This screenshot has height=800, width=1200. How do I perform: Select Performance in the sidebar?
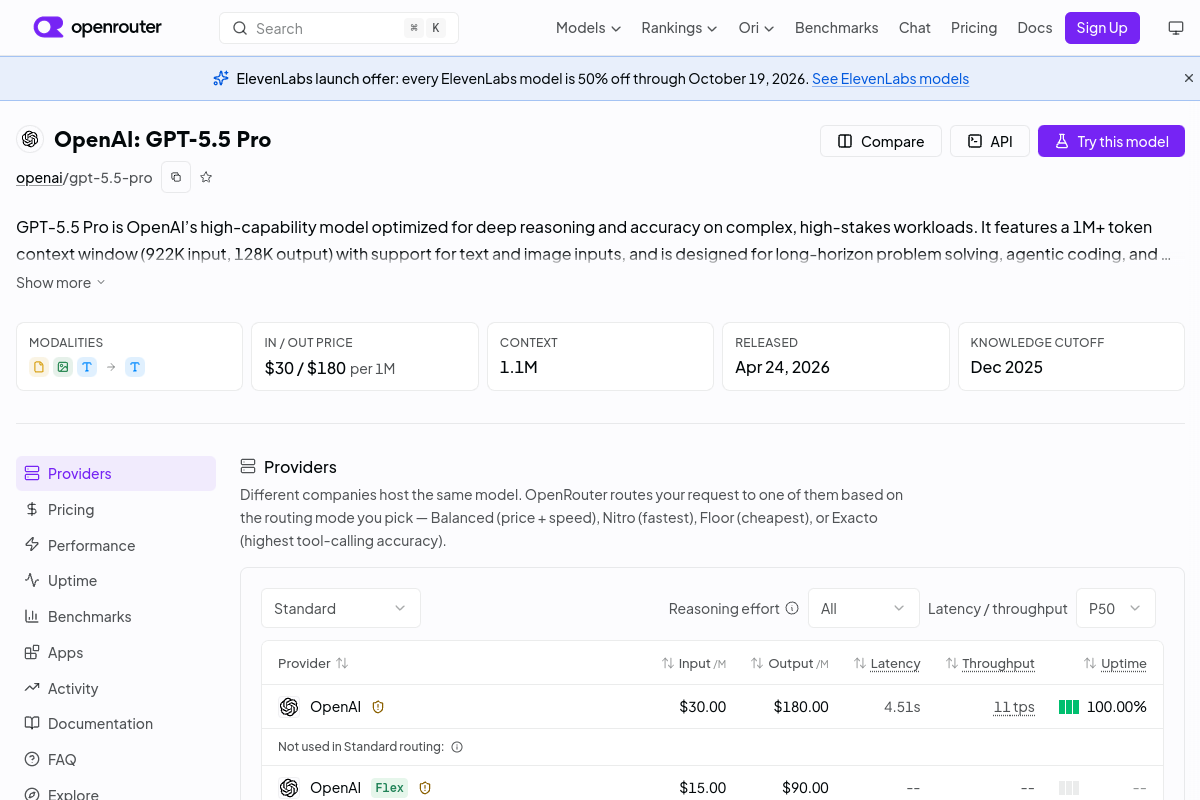point(116,545)
